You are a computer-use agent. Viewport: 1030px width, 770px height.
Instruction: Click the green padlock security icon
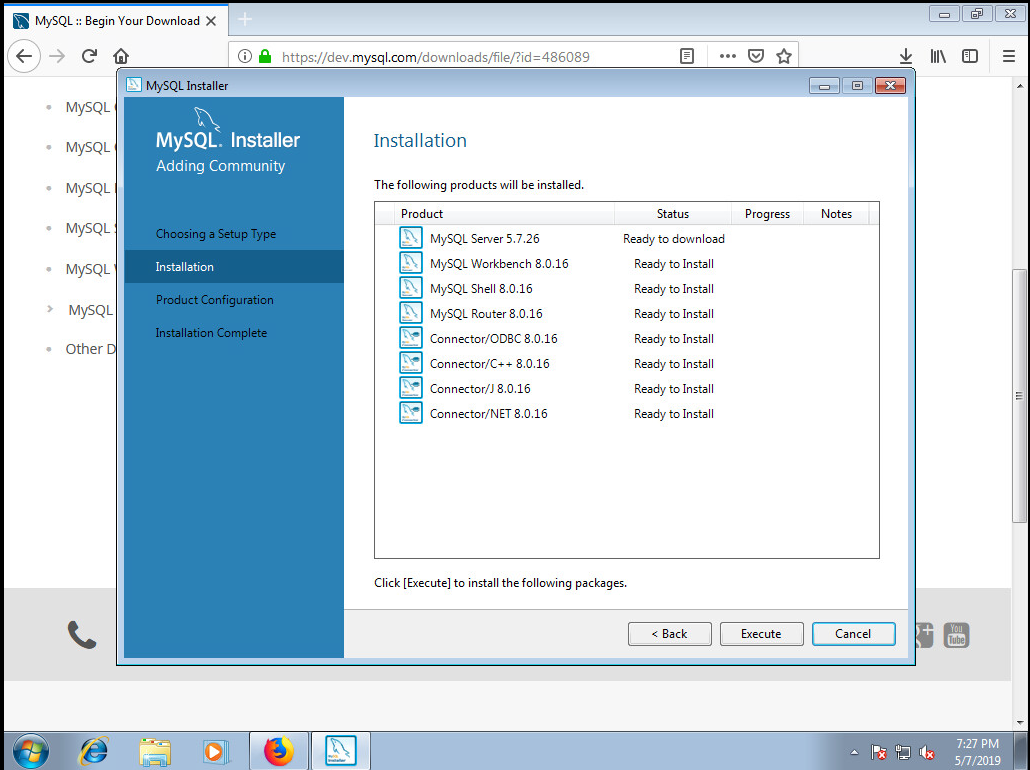pos(265,57)
